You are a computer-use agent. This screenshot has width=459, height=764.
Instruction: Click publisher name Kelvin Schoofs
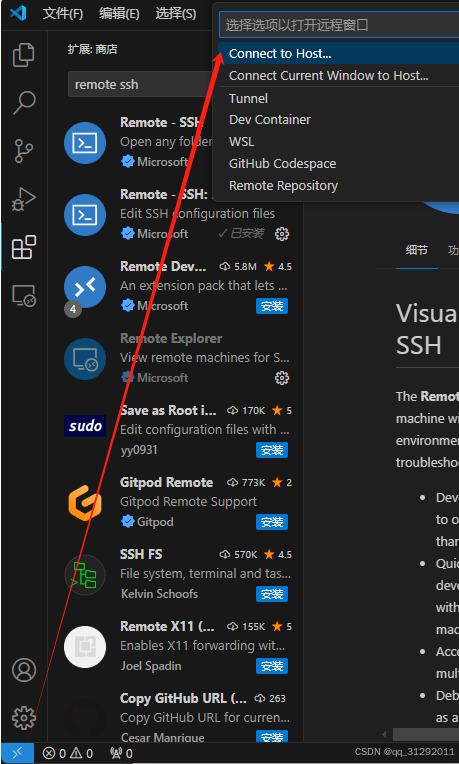[159, 594]
